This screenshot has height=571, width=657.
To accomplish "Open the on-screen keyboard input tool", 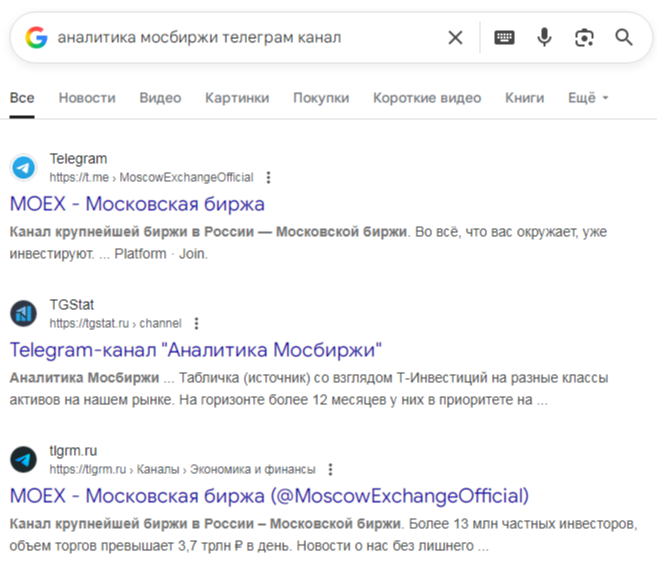I will tap(504, 37).
